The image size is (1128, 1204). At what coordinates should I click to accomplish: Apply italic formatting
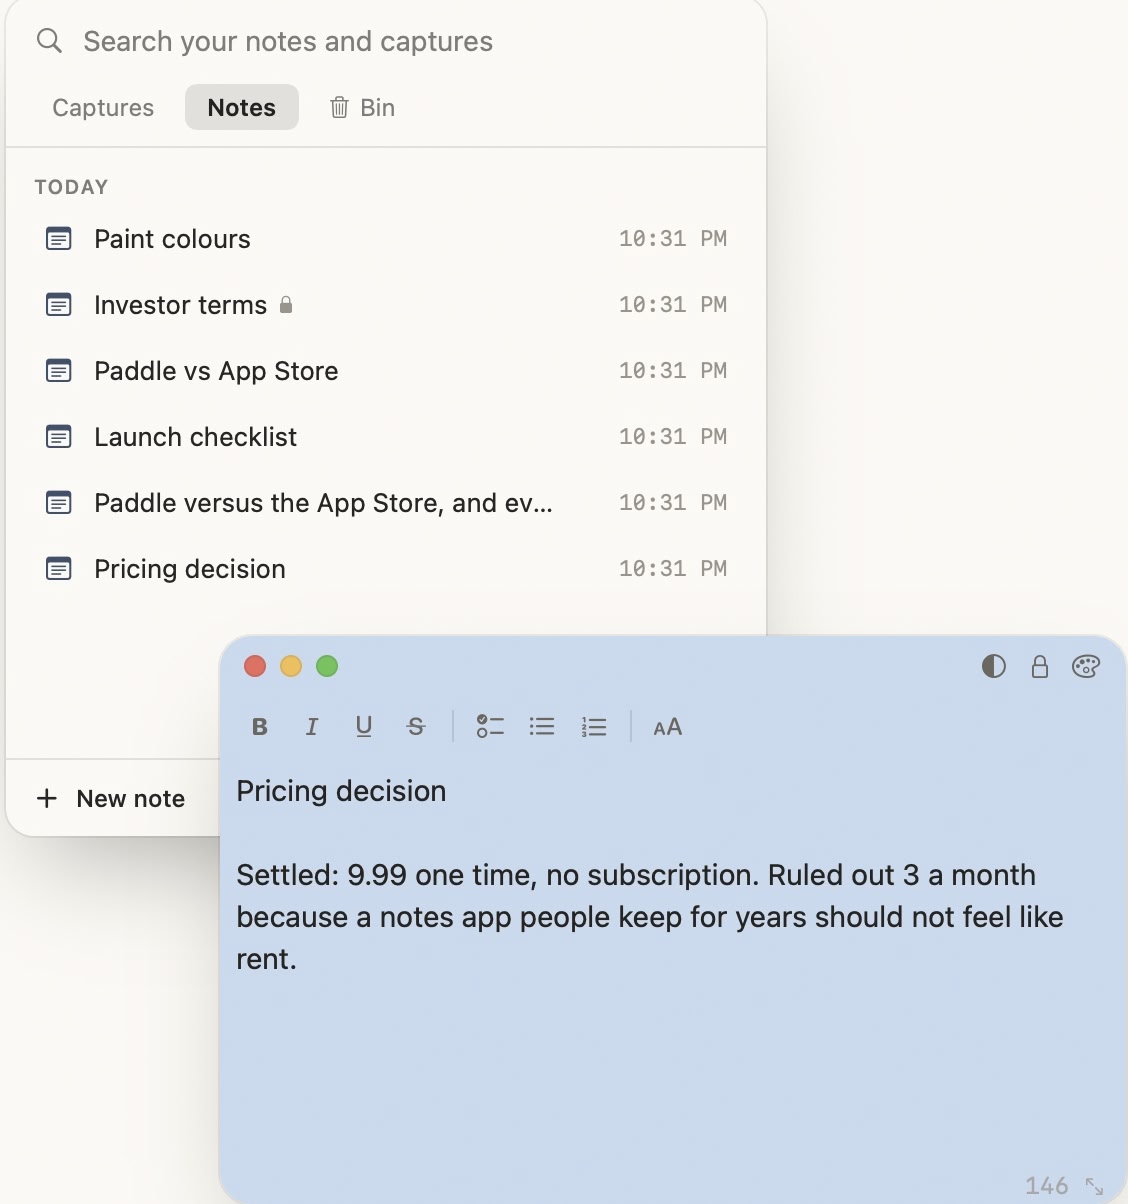312,727
